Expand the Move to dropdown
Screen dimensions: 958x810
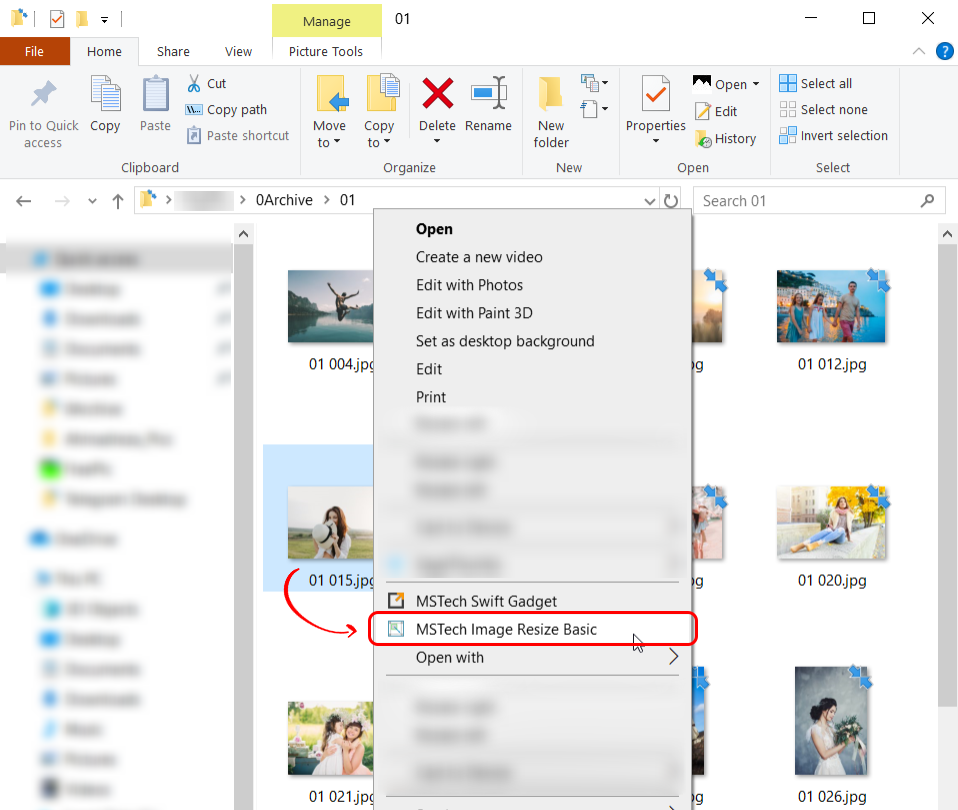pos(329,143)
